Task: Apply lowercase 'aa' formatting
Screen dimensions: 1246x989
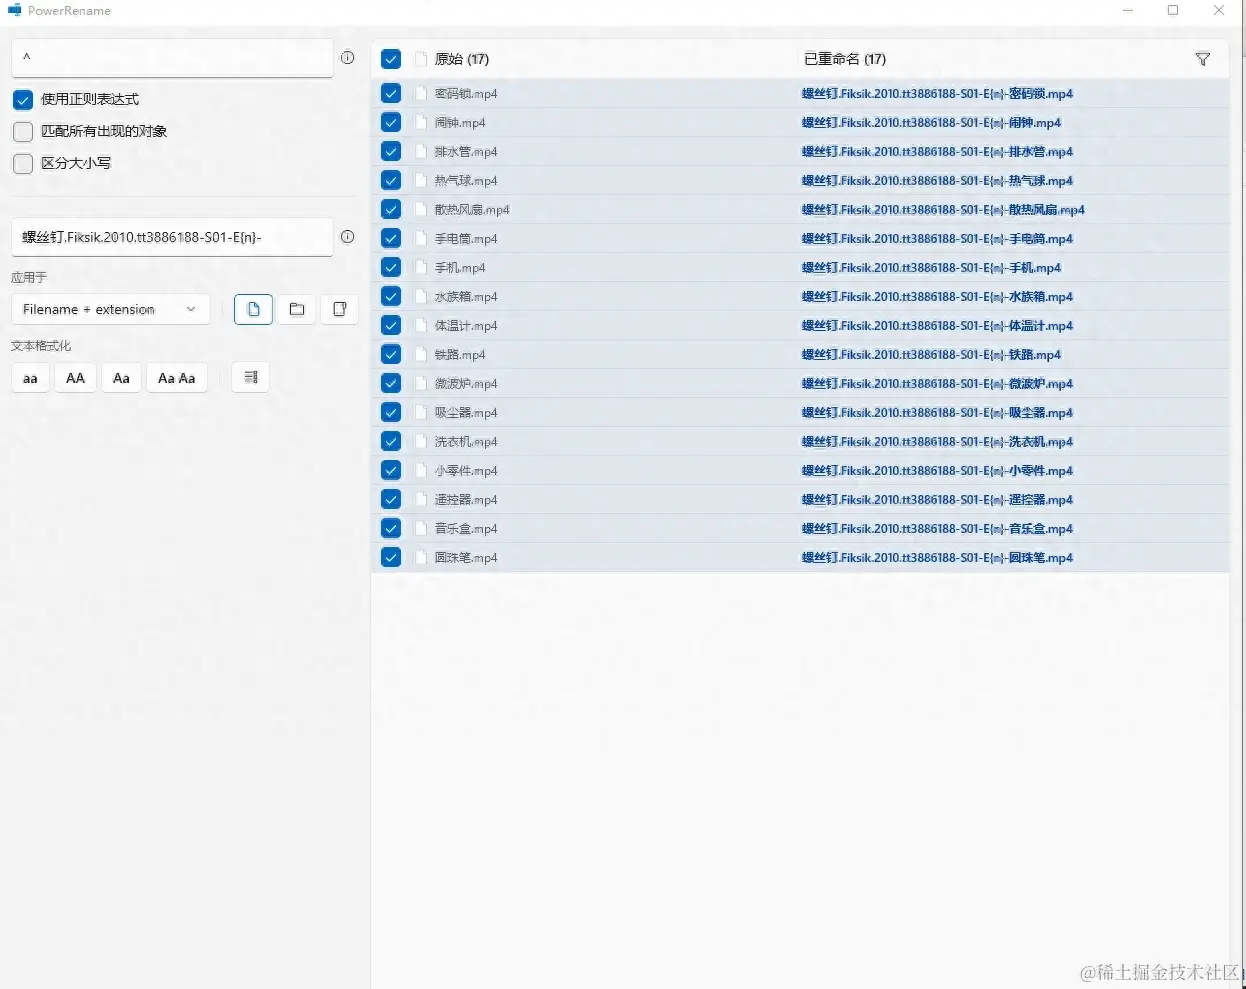Action: click(30, 378)
